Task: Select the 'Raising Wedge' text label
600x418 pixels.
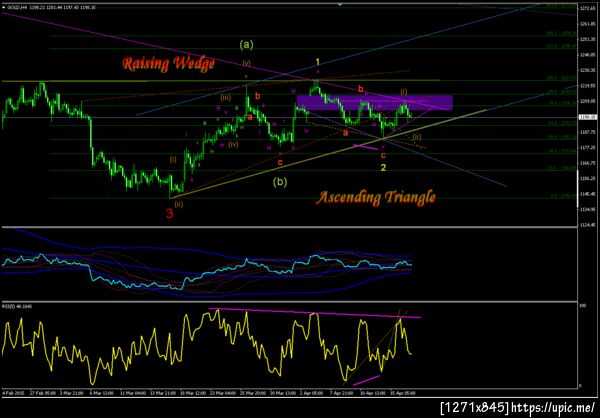Action: (x=169, y=64)
